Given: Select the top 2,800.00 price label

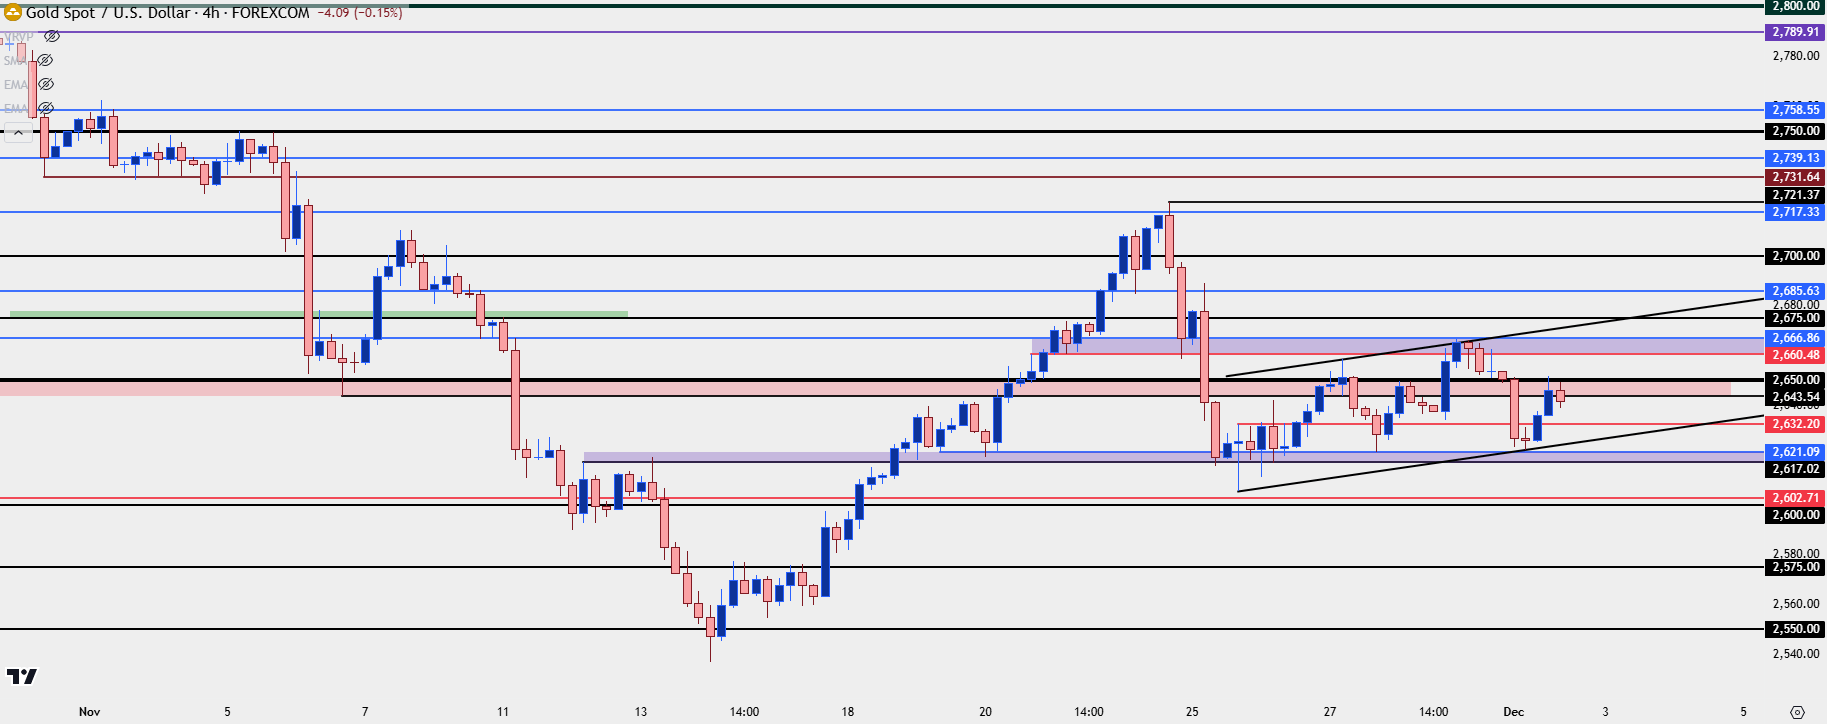Looking at the screenshot, I should pos(1796,6).
